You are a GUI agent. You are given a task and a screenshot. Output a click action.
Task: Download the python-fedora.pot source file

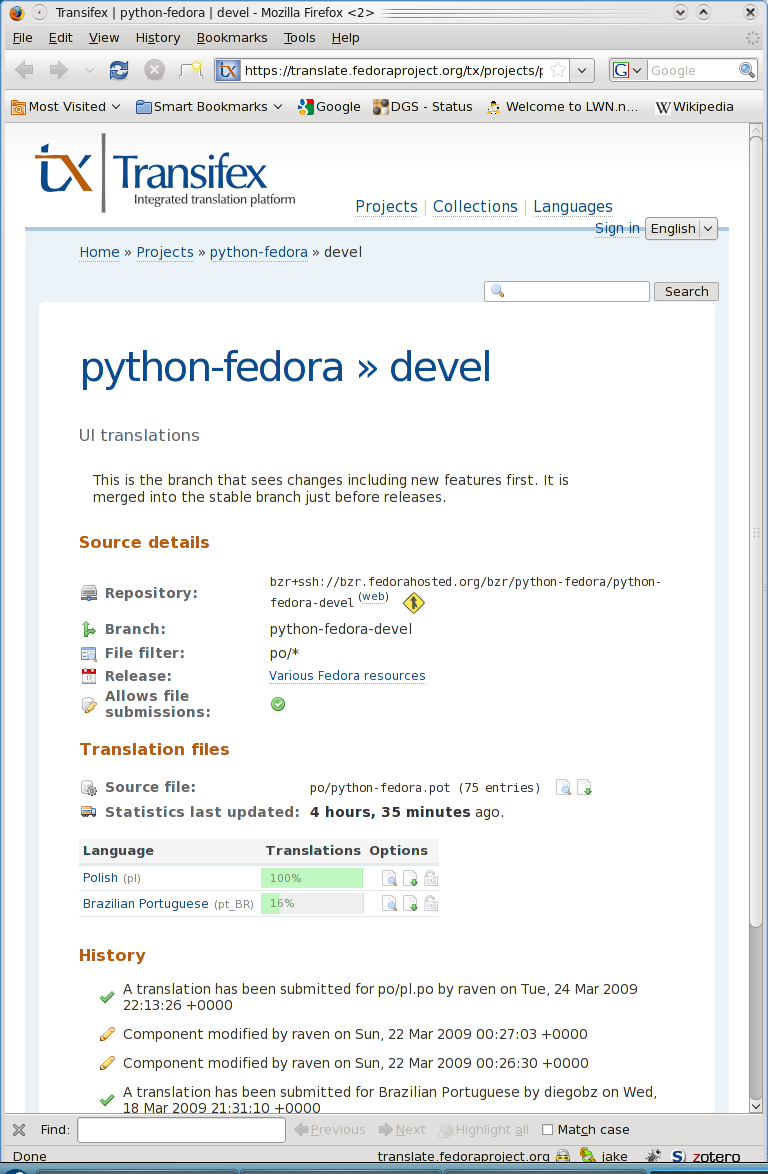(585, 788)
